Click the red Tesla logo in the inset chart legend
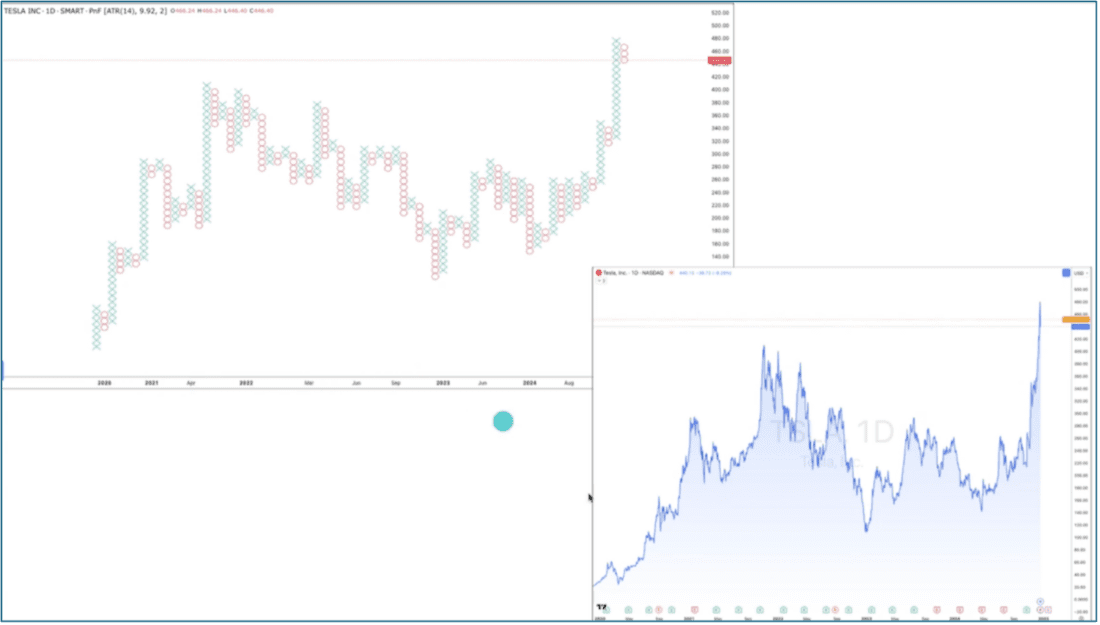The image size is (1100, 625). pyautogui.click(x=599, y=273)
